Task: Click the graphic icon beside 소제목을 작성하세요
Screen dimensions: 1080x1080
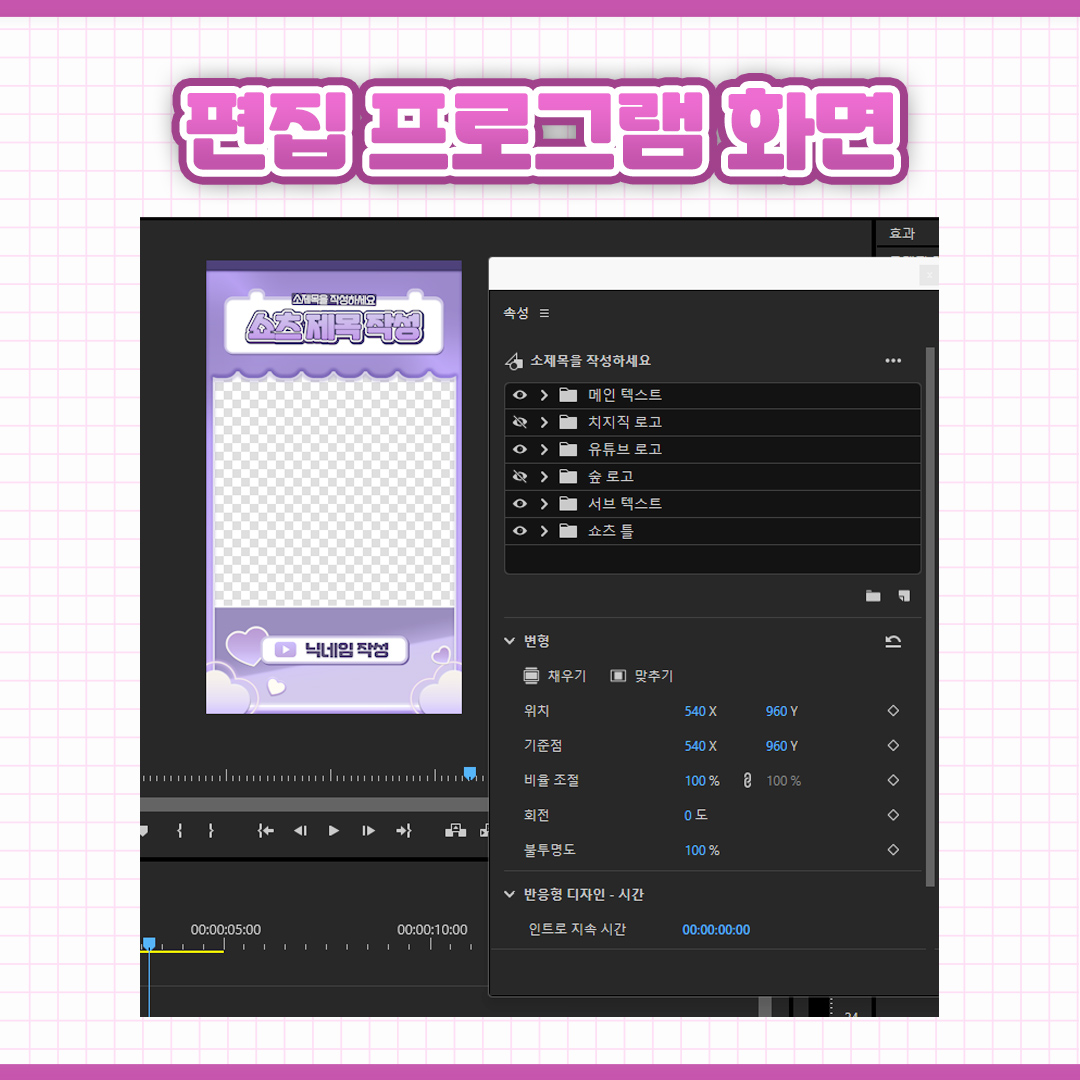Action: point(514,361)
